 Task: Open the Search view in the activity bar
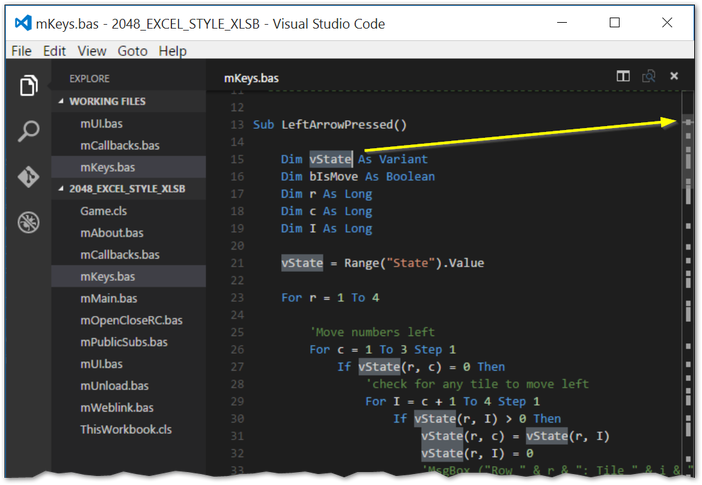point(29,131)
